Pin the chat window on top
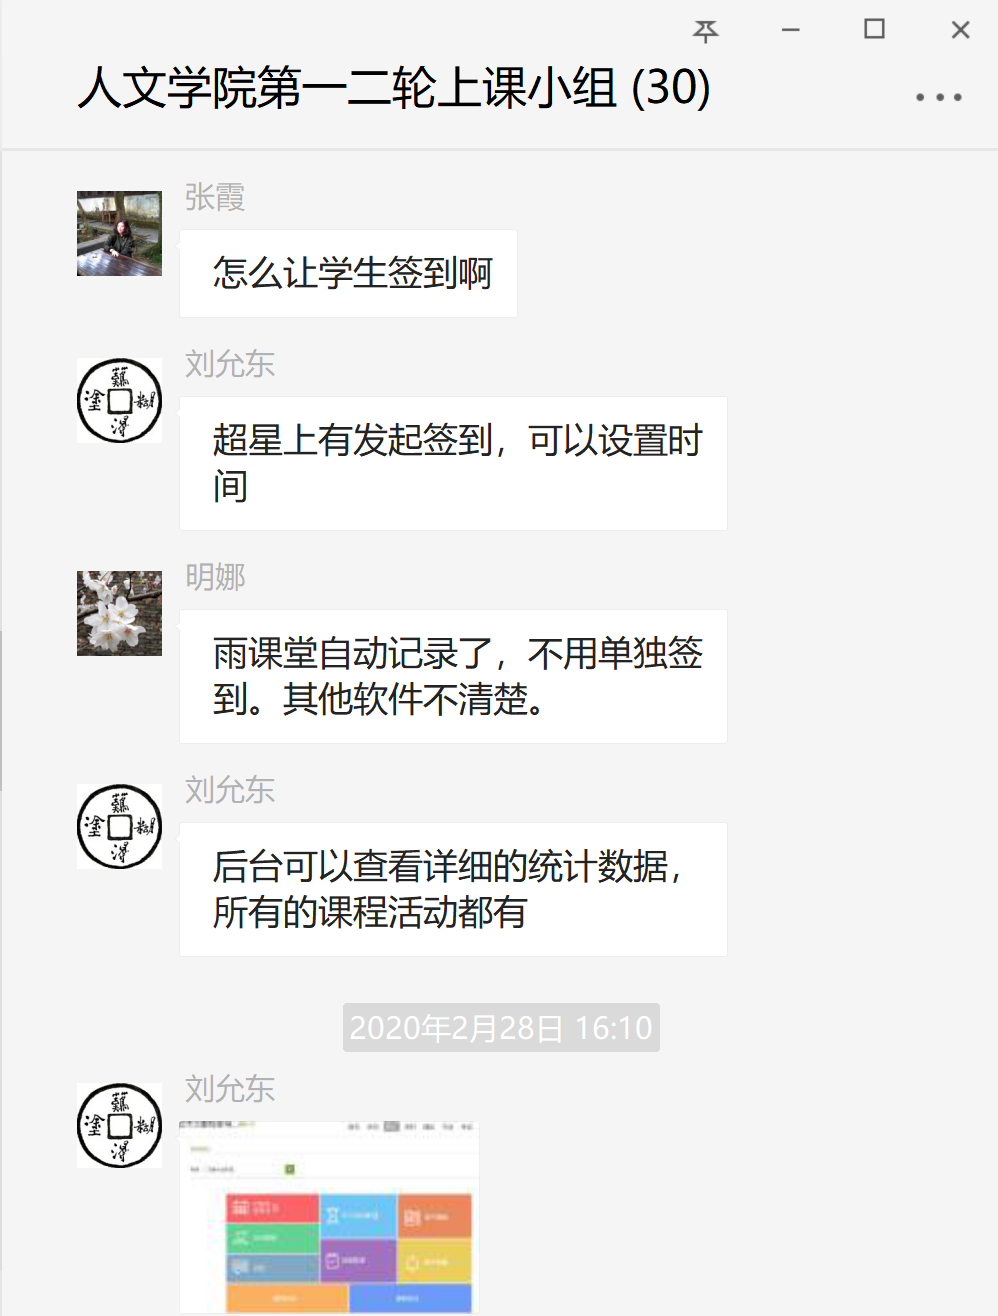This screenshot has height=1316, width=998. 706,31
